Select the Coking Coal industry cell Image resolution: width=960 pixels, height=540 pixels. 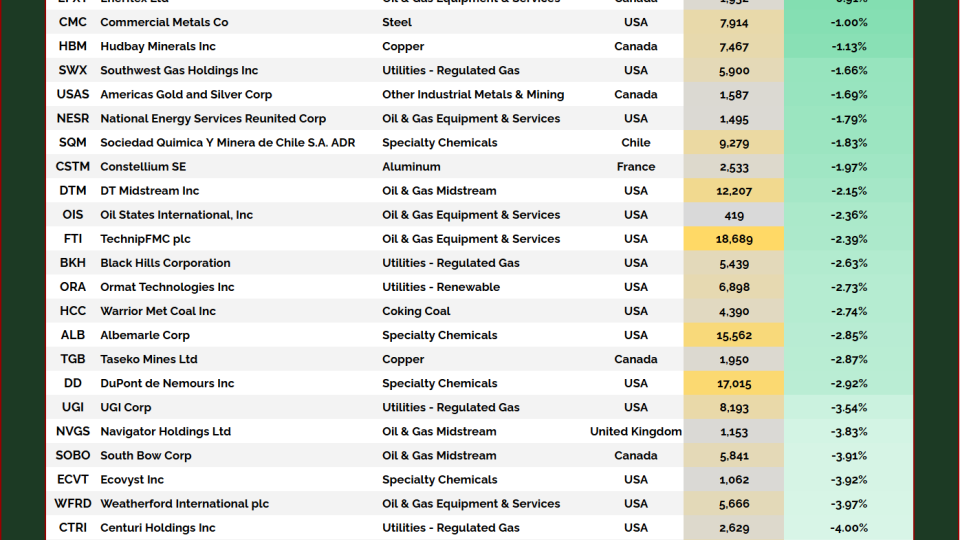pyautogui.click(x=416, y=311)
